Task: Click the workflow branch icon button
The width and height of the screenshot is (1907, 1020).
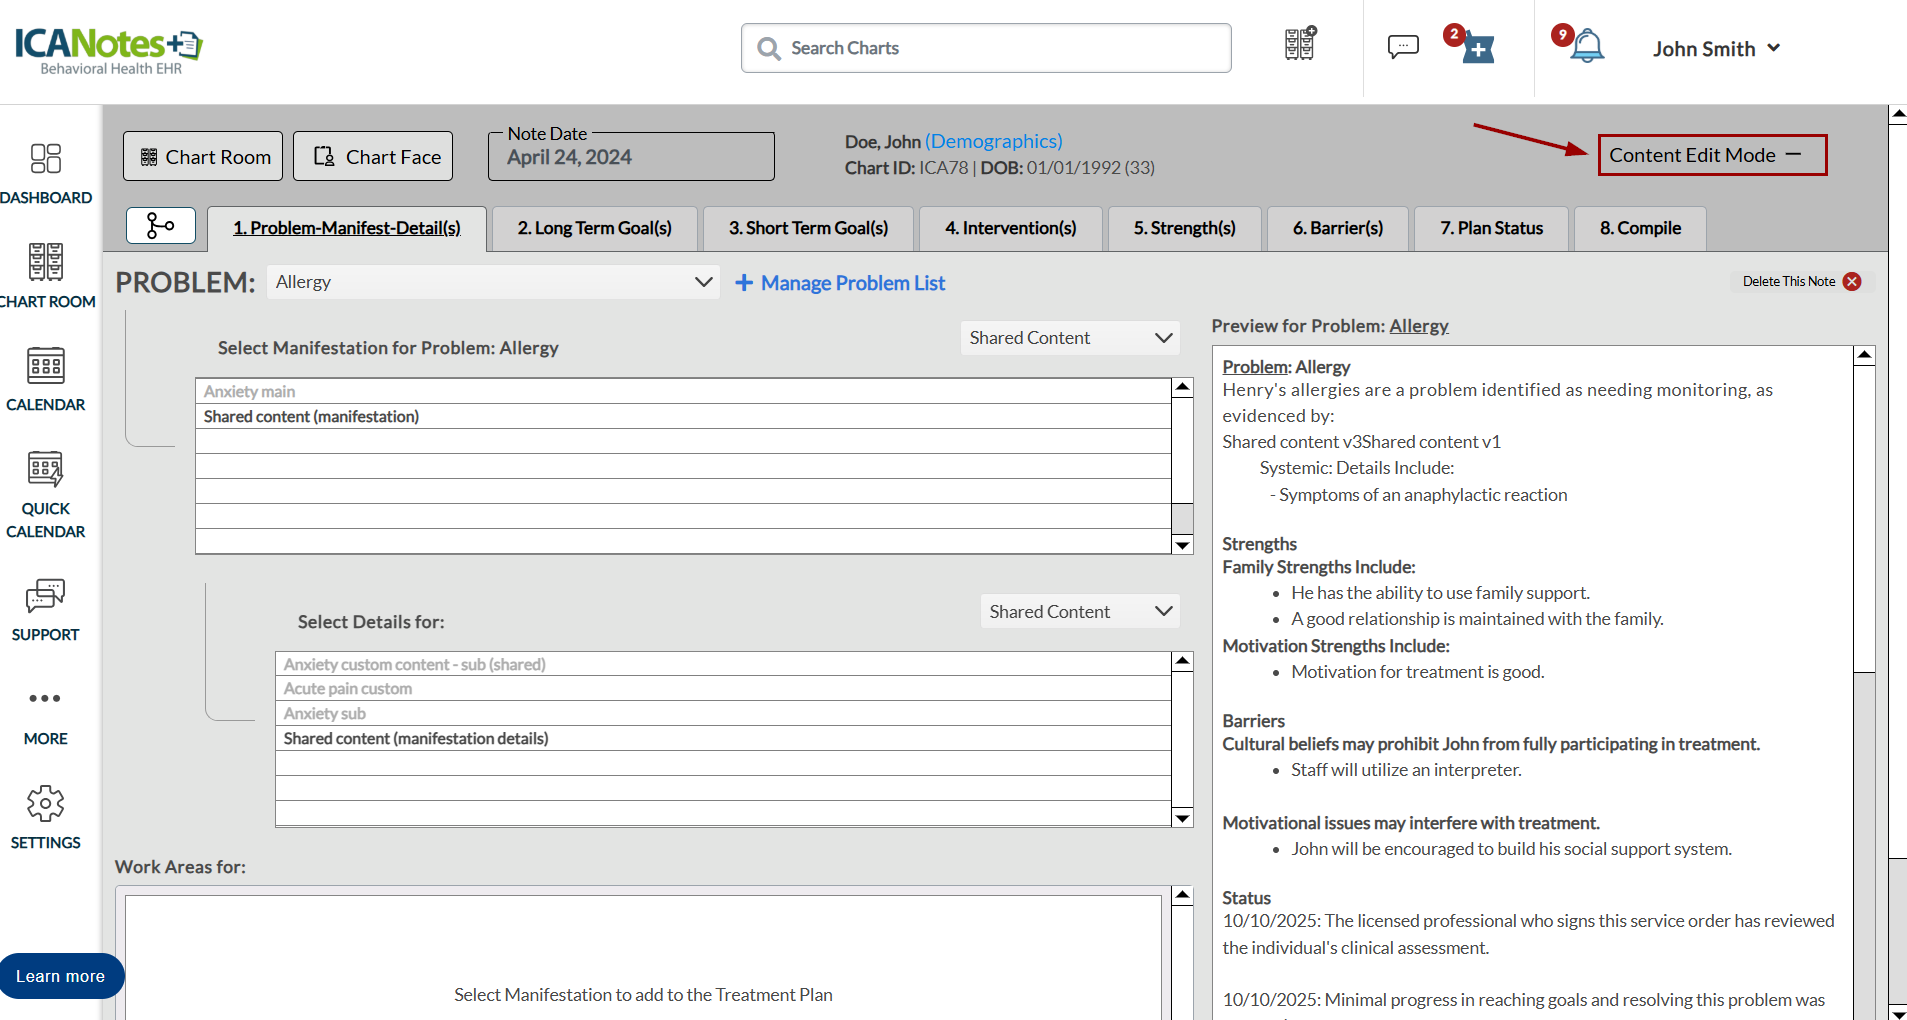Action: 160,226
